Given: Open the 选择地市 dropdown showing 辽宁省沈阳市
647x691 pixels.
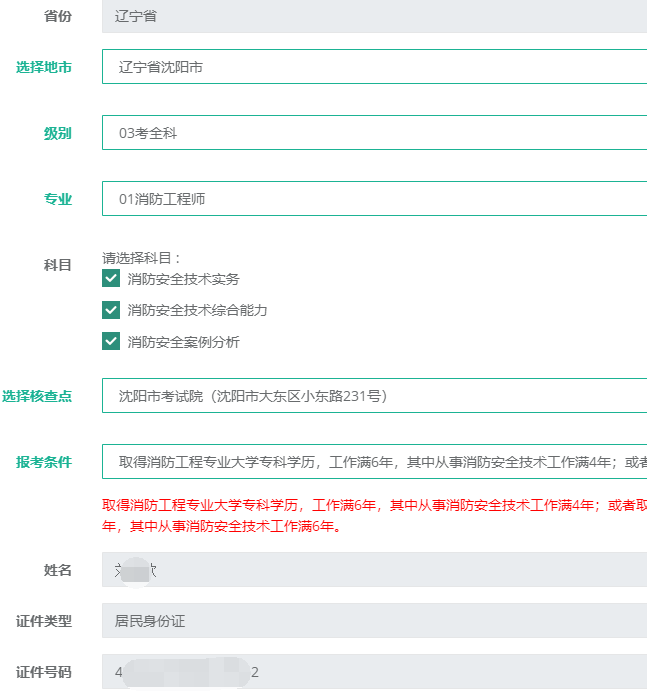Looking at the screenshot, I should pos(374,67).
